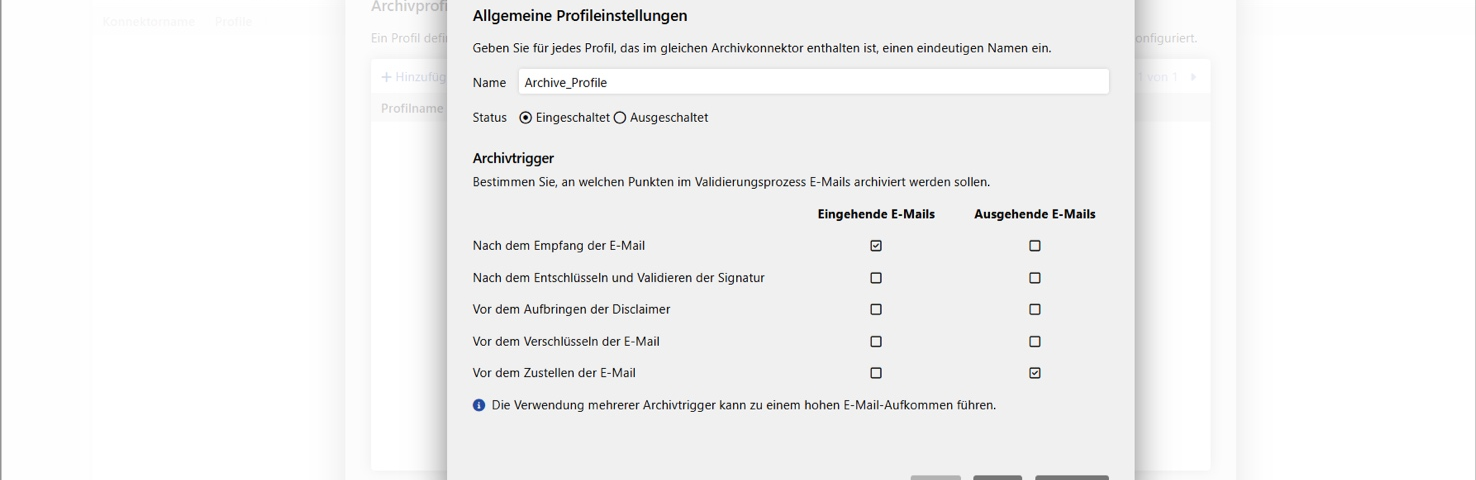
Task: Switch to the Konnektorname tab
Action: 148,21
